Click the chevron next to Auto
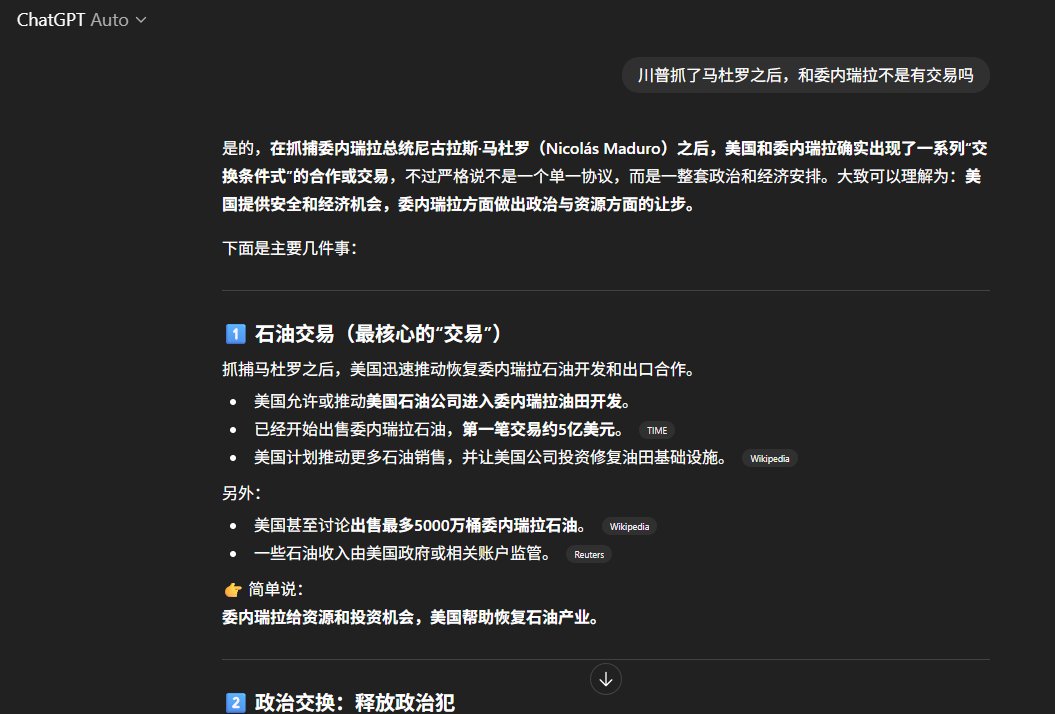 pos(141,20)
